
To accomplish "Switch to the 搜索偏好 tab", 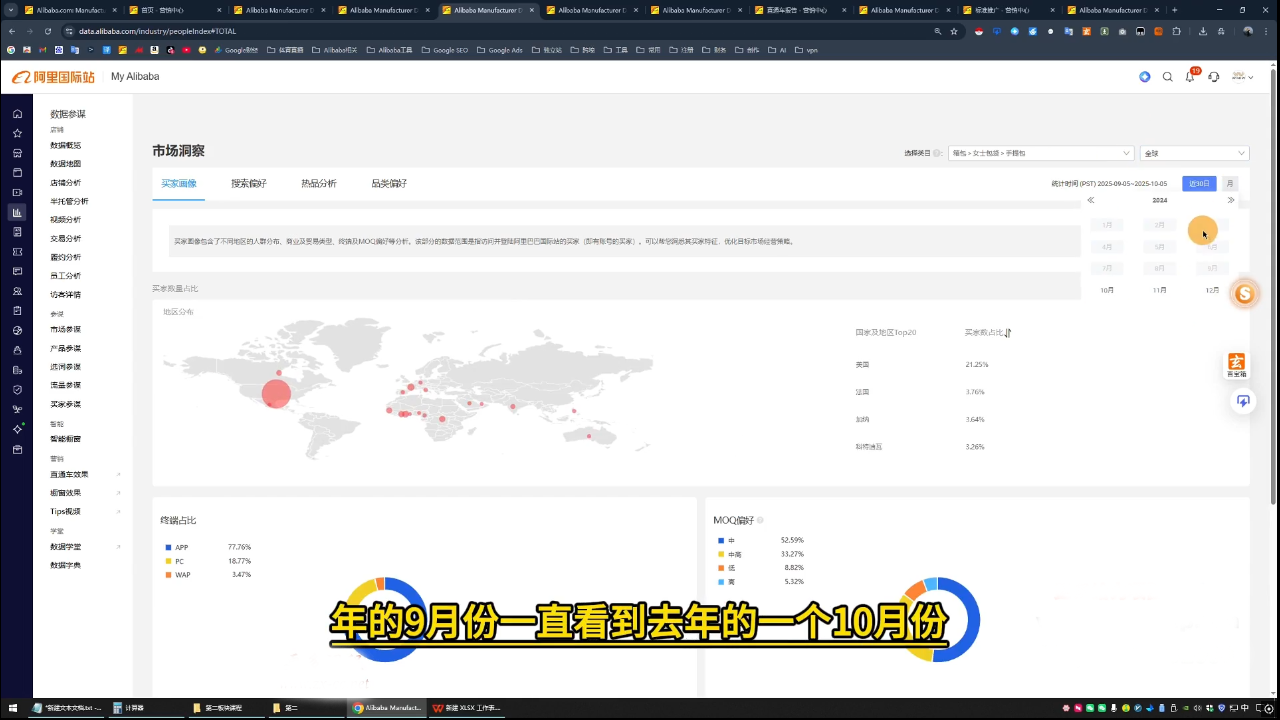I will (249, 183).
